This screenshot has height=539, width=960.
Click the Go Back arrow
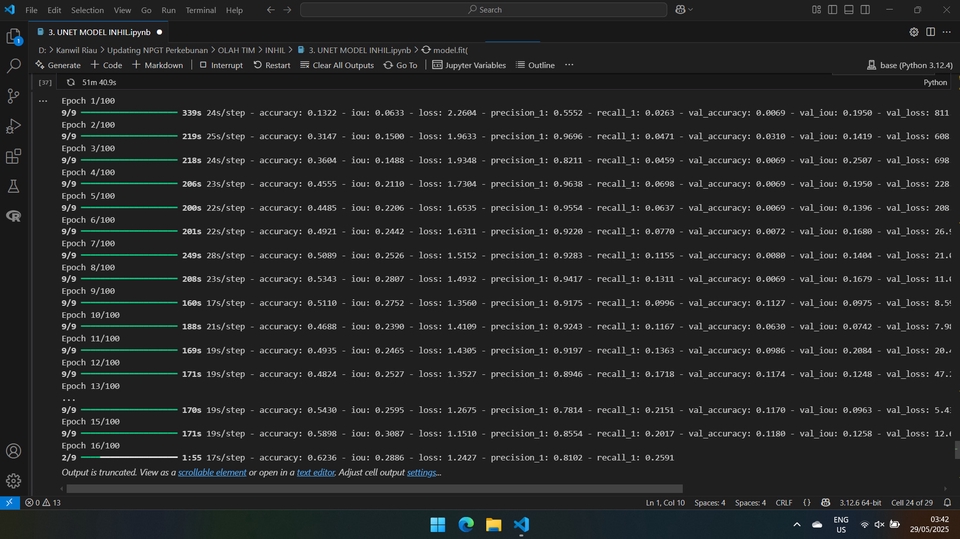(x=271, y=10)
